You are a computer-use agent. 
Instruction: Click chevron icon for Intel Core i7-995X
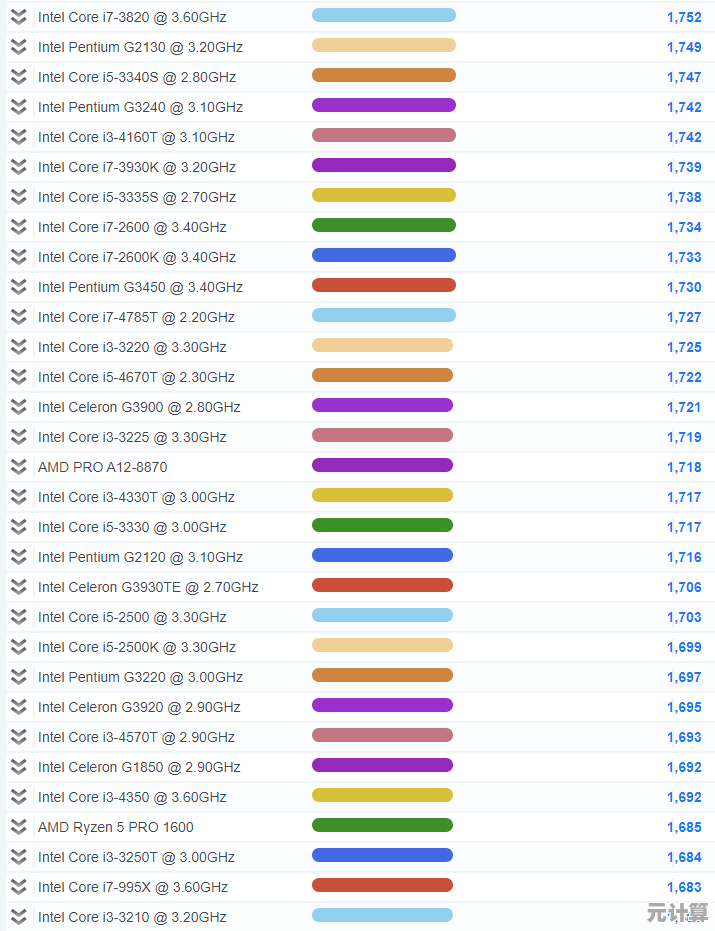click(18, 887)
